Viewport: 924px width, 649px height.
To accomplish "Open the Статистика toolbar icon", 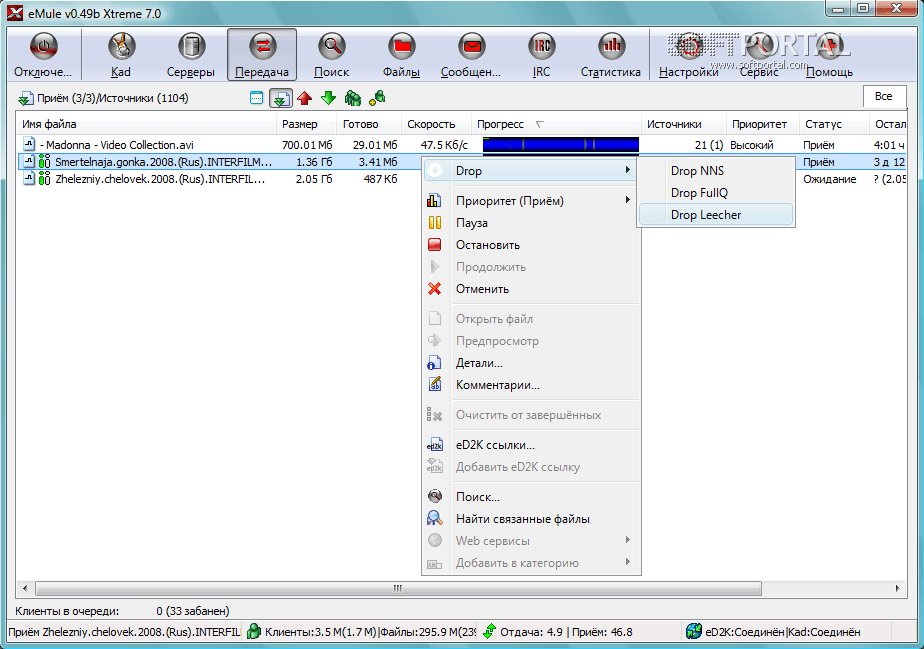I will pos(611,47).
